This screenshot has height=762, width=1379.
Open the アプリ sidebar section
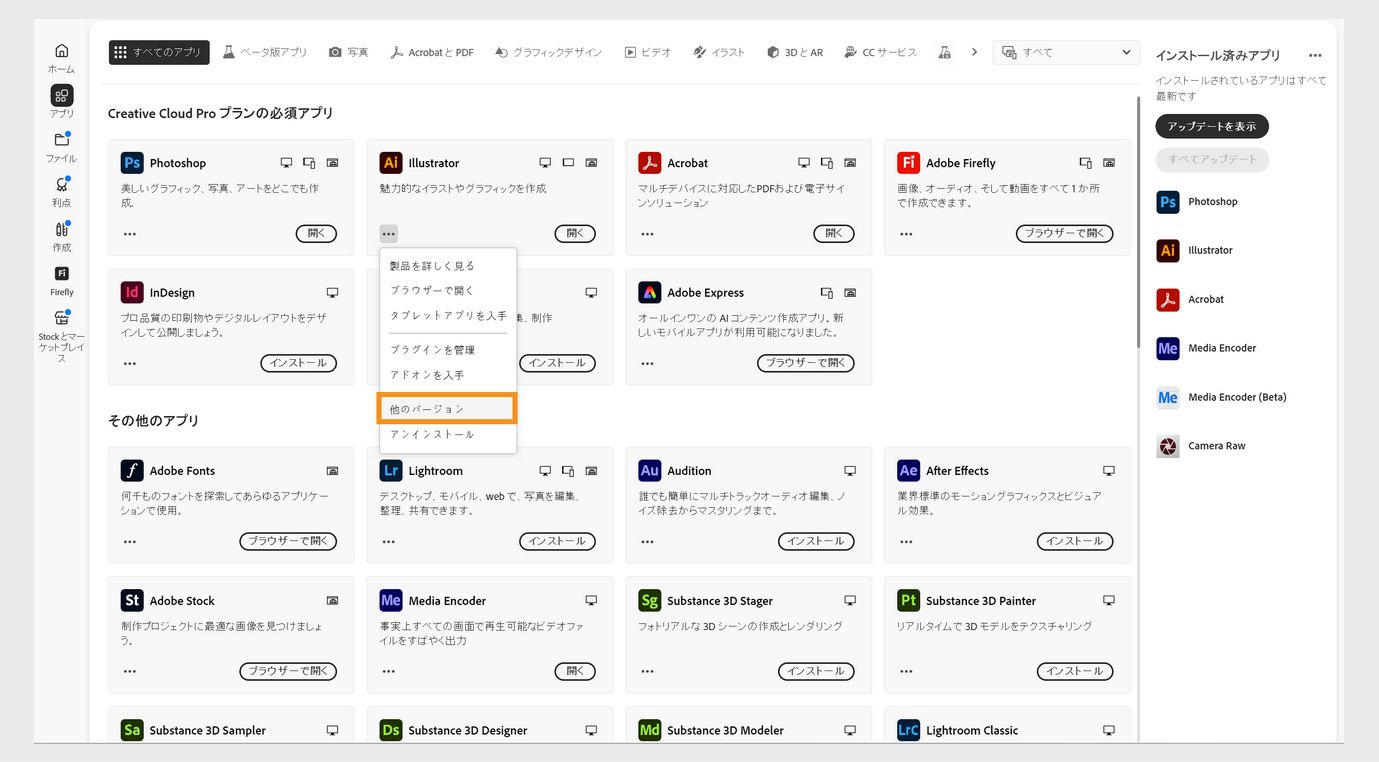(61, 103)
